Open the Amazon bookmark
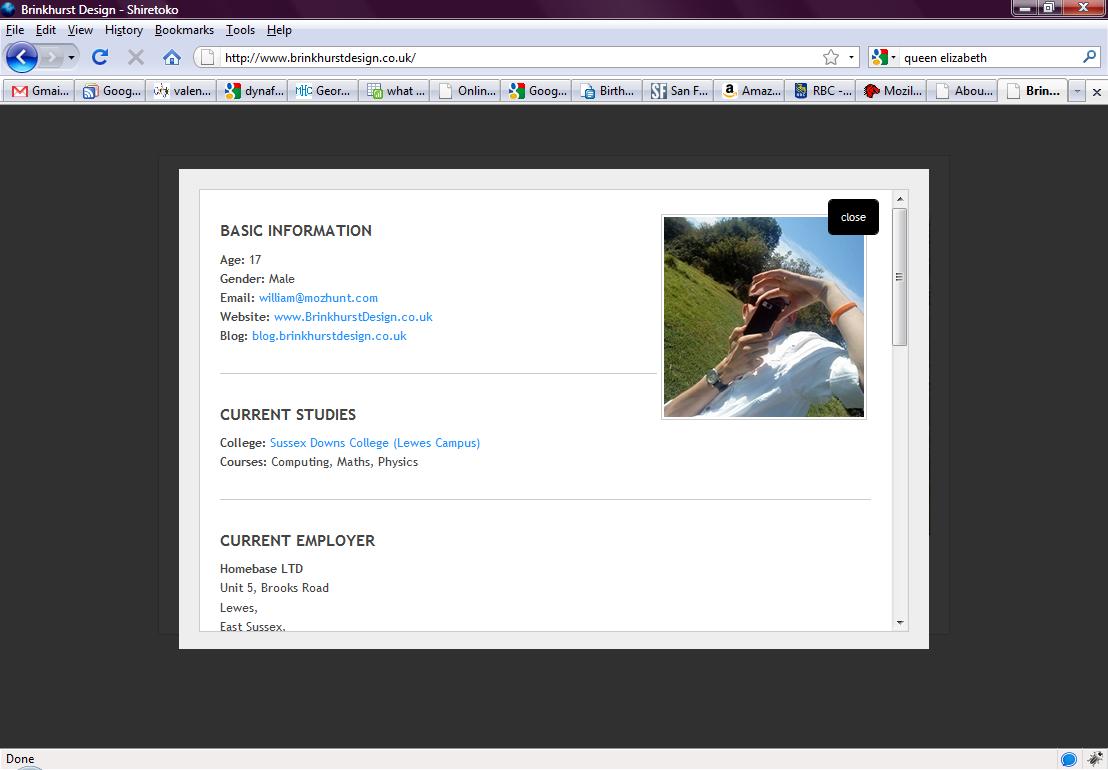The height and width of the screenshot is (770, 1108). pos(751,91)
